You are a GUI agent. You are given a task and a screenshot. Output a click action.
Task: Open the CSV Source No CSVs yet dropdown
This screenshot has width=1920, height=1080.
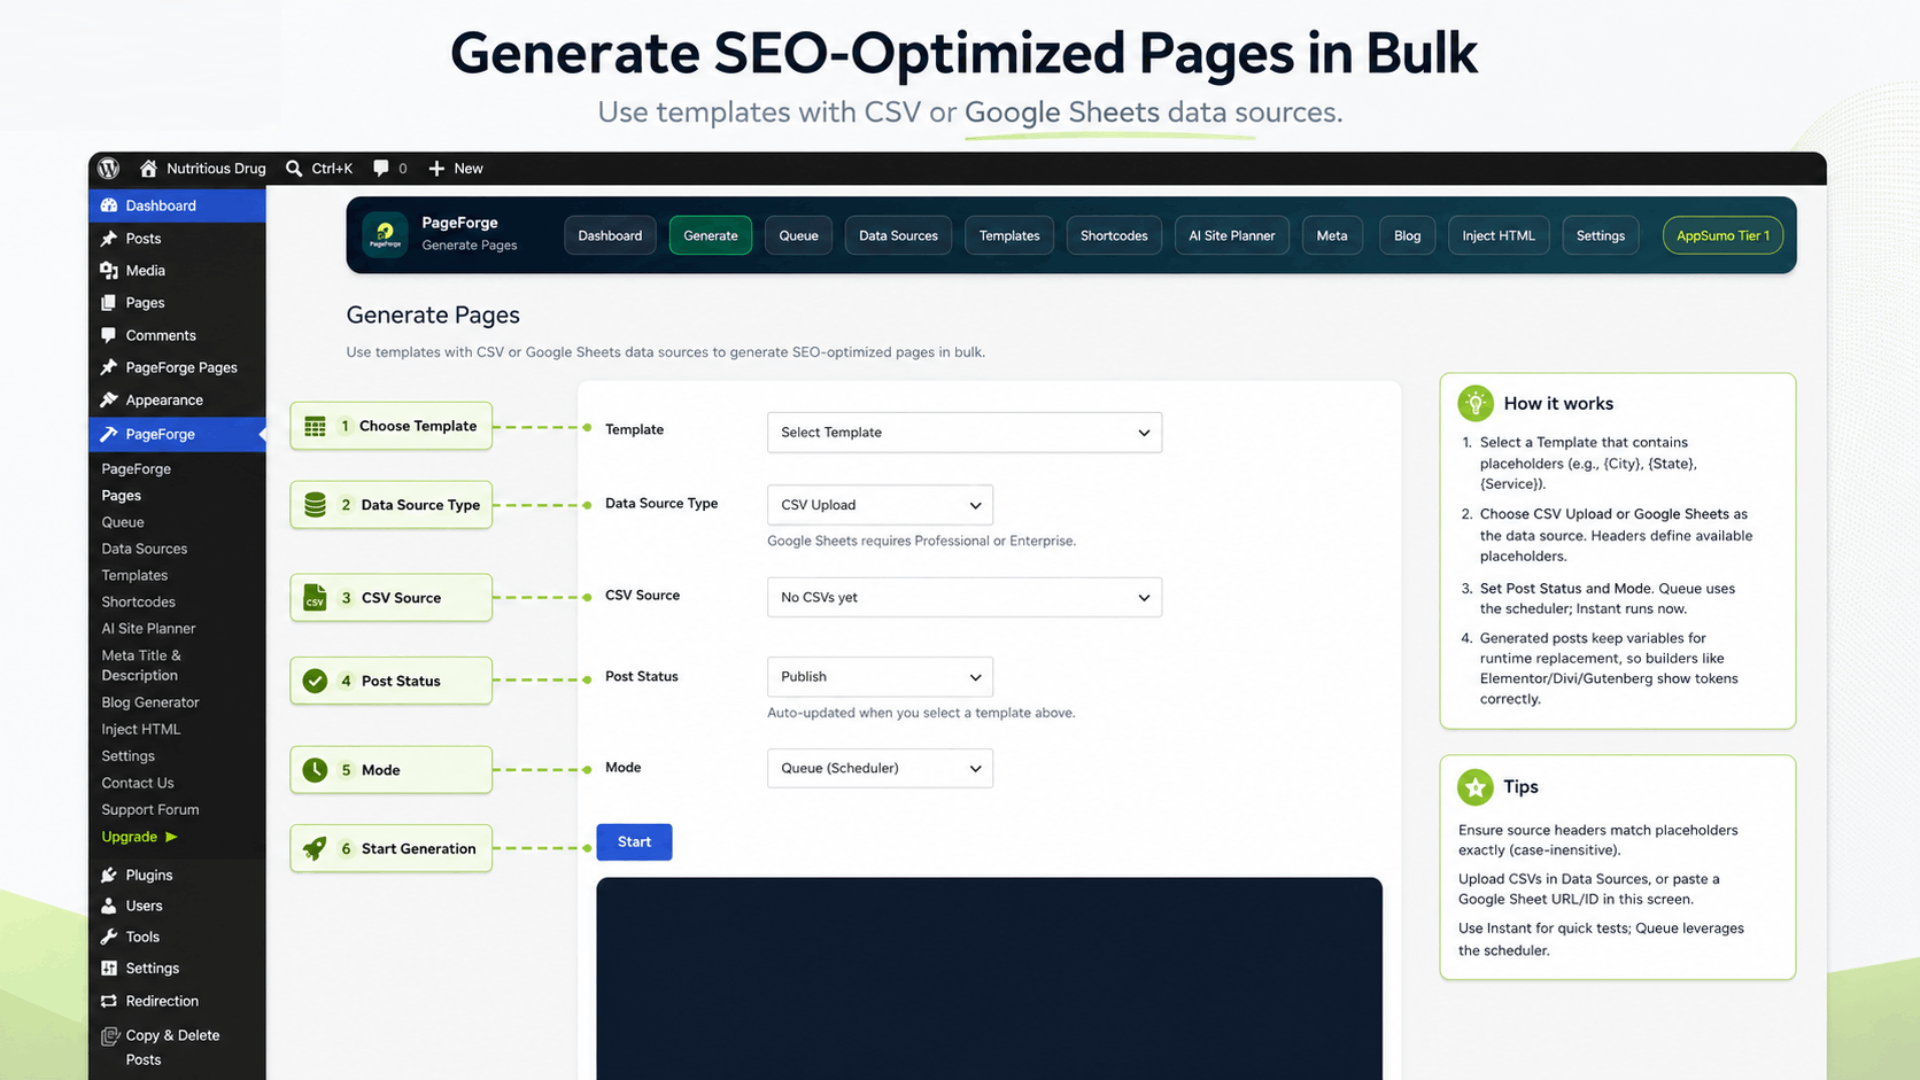coord(964,597)
